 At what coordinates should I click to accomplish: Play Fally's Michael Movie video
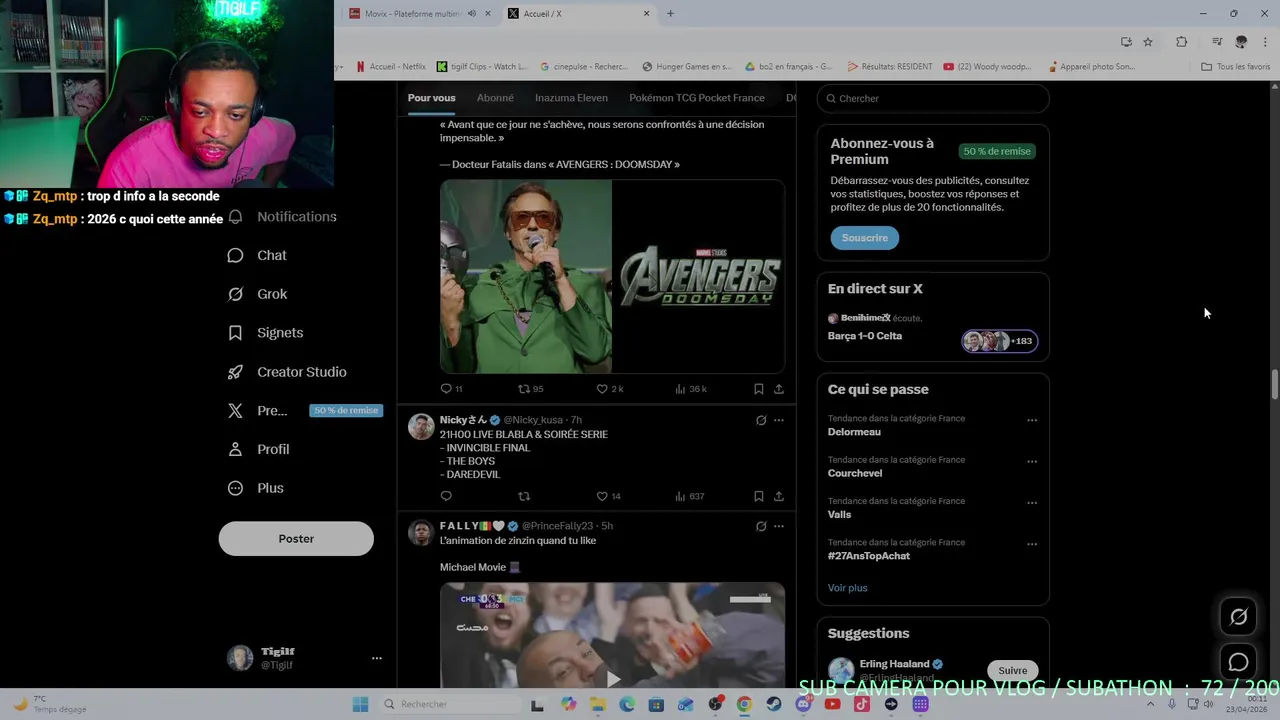point(612,678)
